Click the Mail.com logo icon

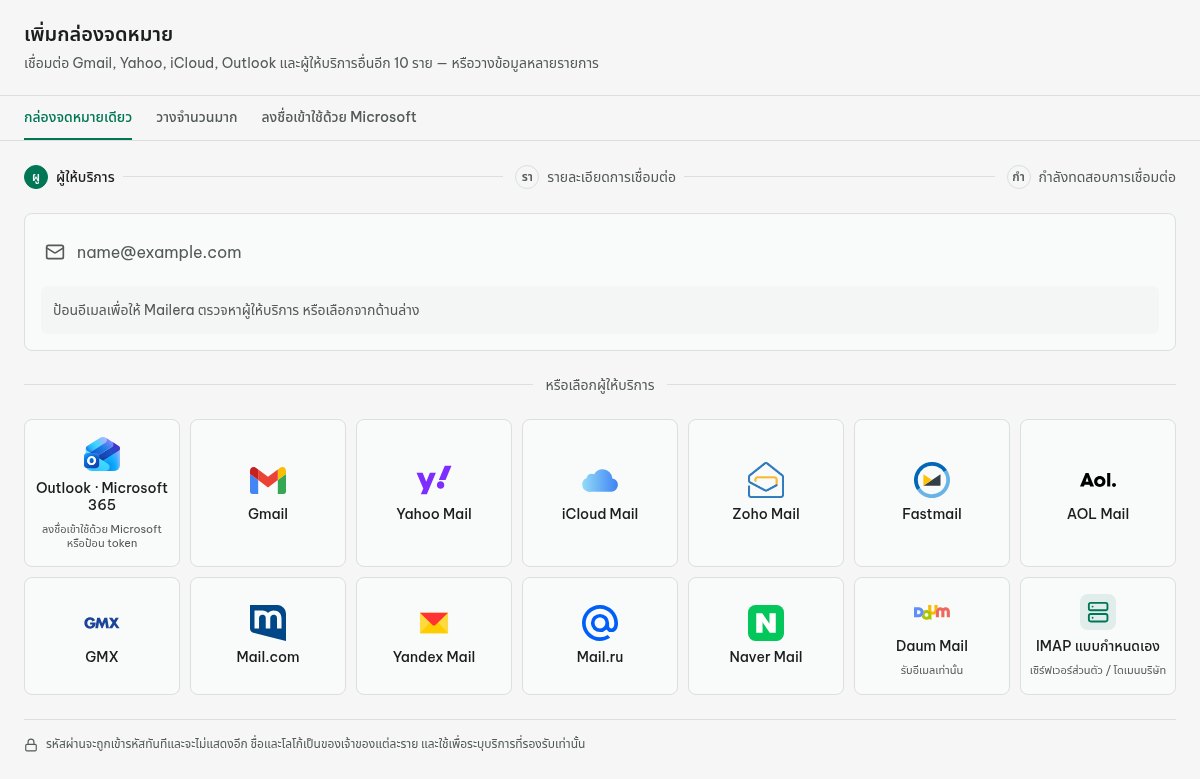(268, 623)
